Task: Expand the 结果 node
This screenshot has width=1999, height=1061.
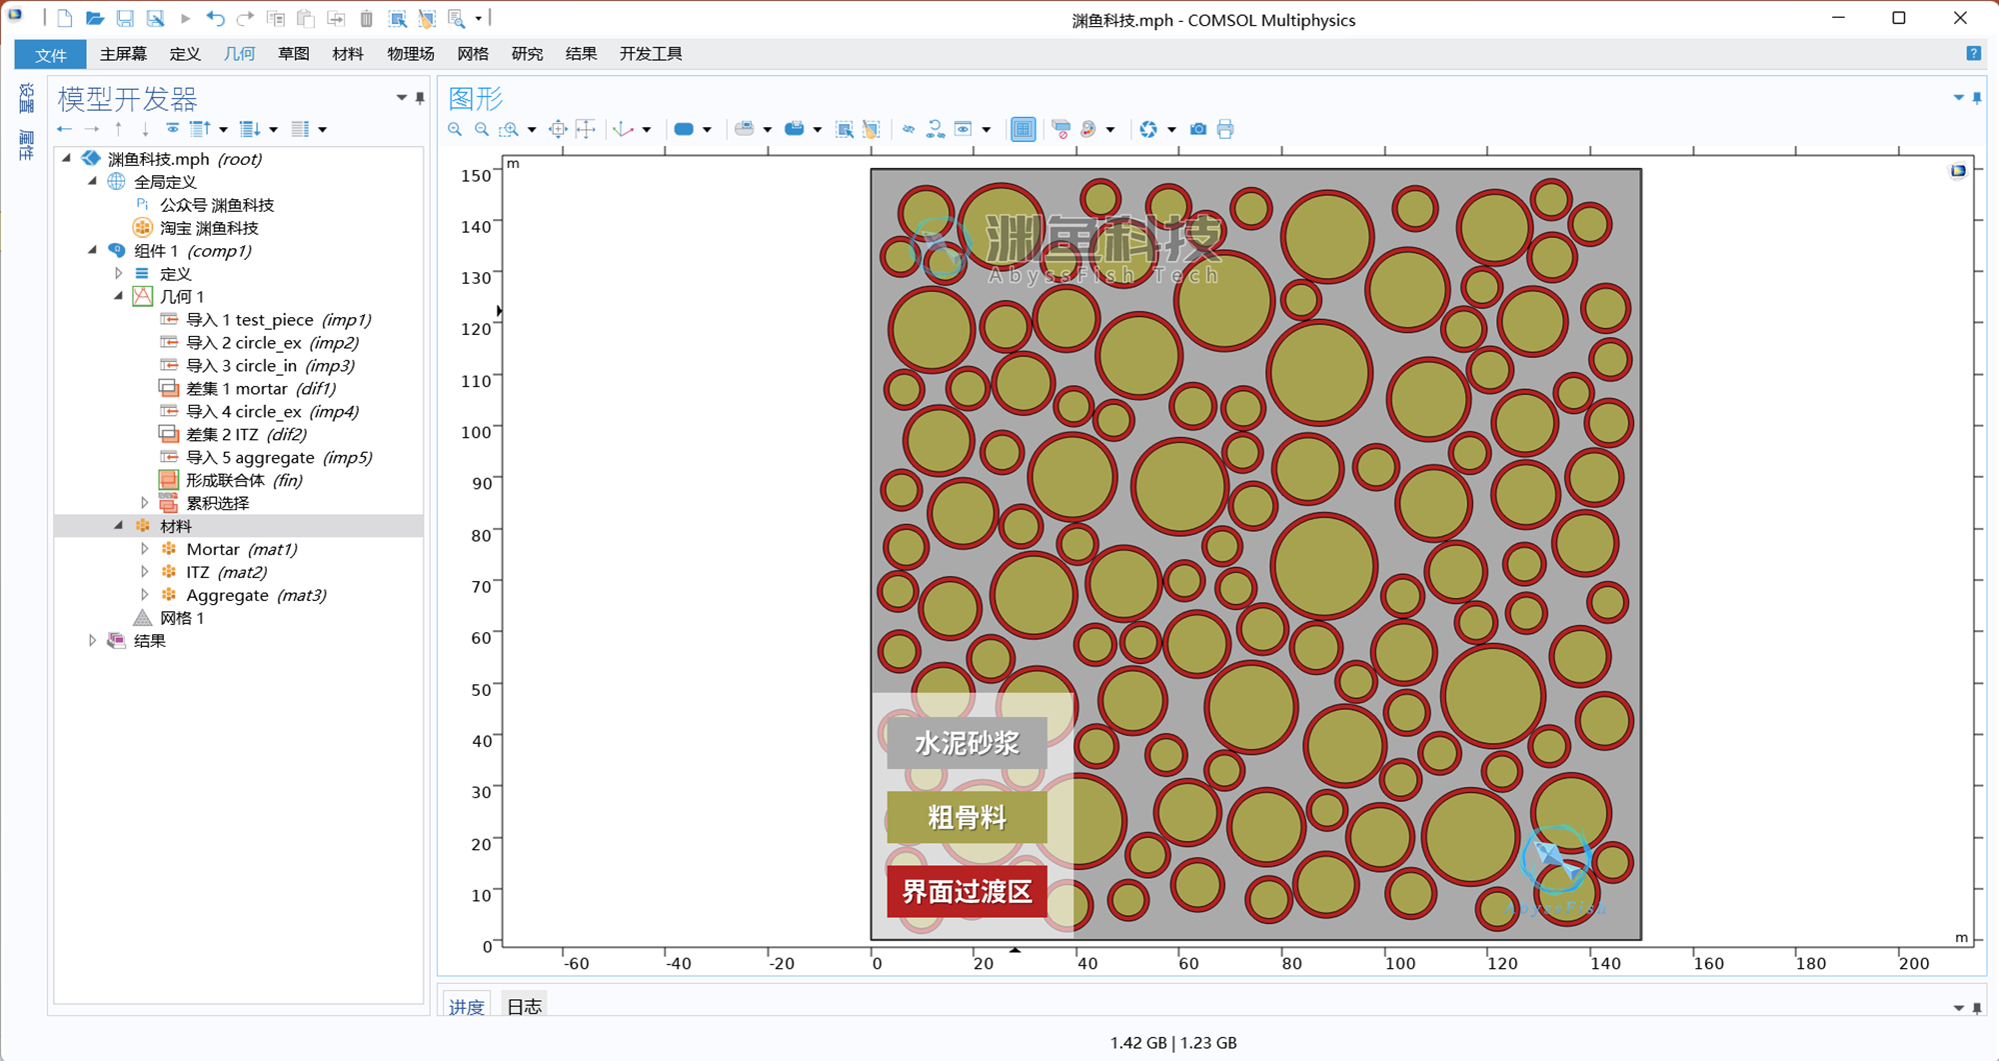Action: coord(93,640)
